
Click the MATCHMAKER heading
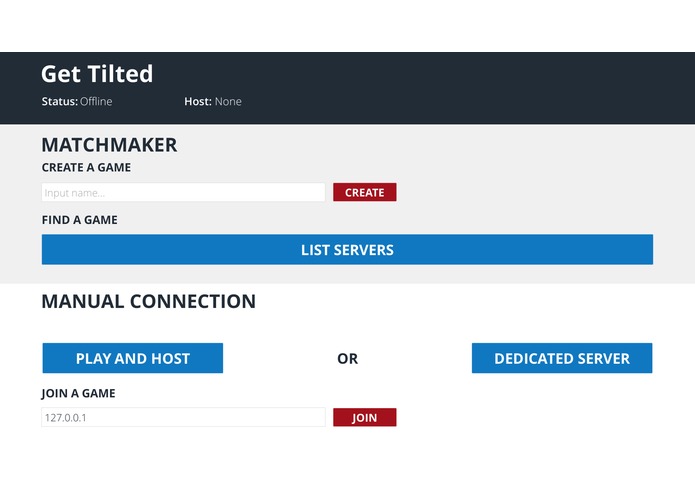pos(109,145)
